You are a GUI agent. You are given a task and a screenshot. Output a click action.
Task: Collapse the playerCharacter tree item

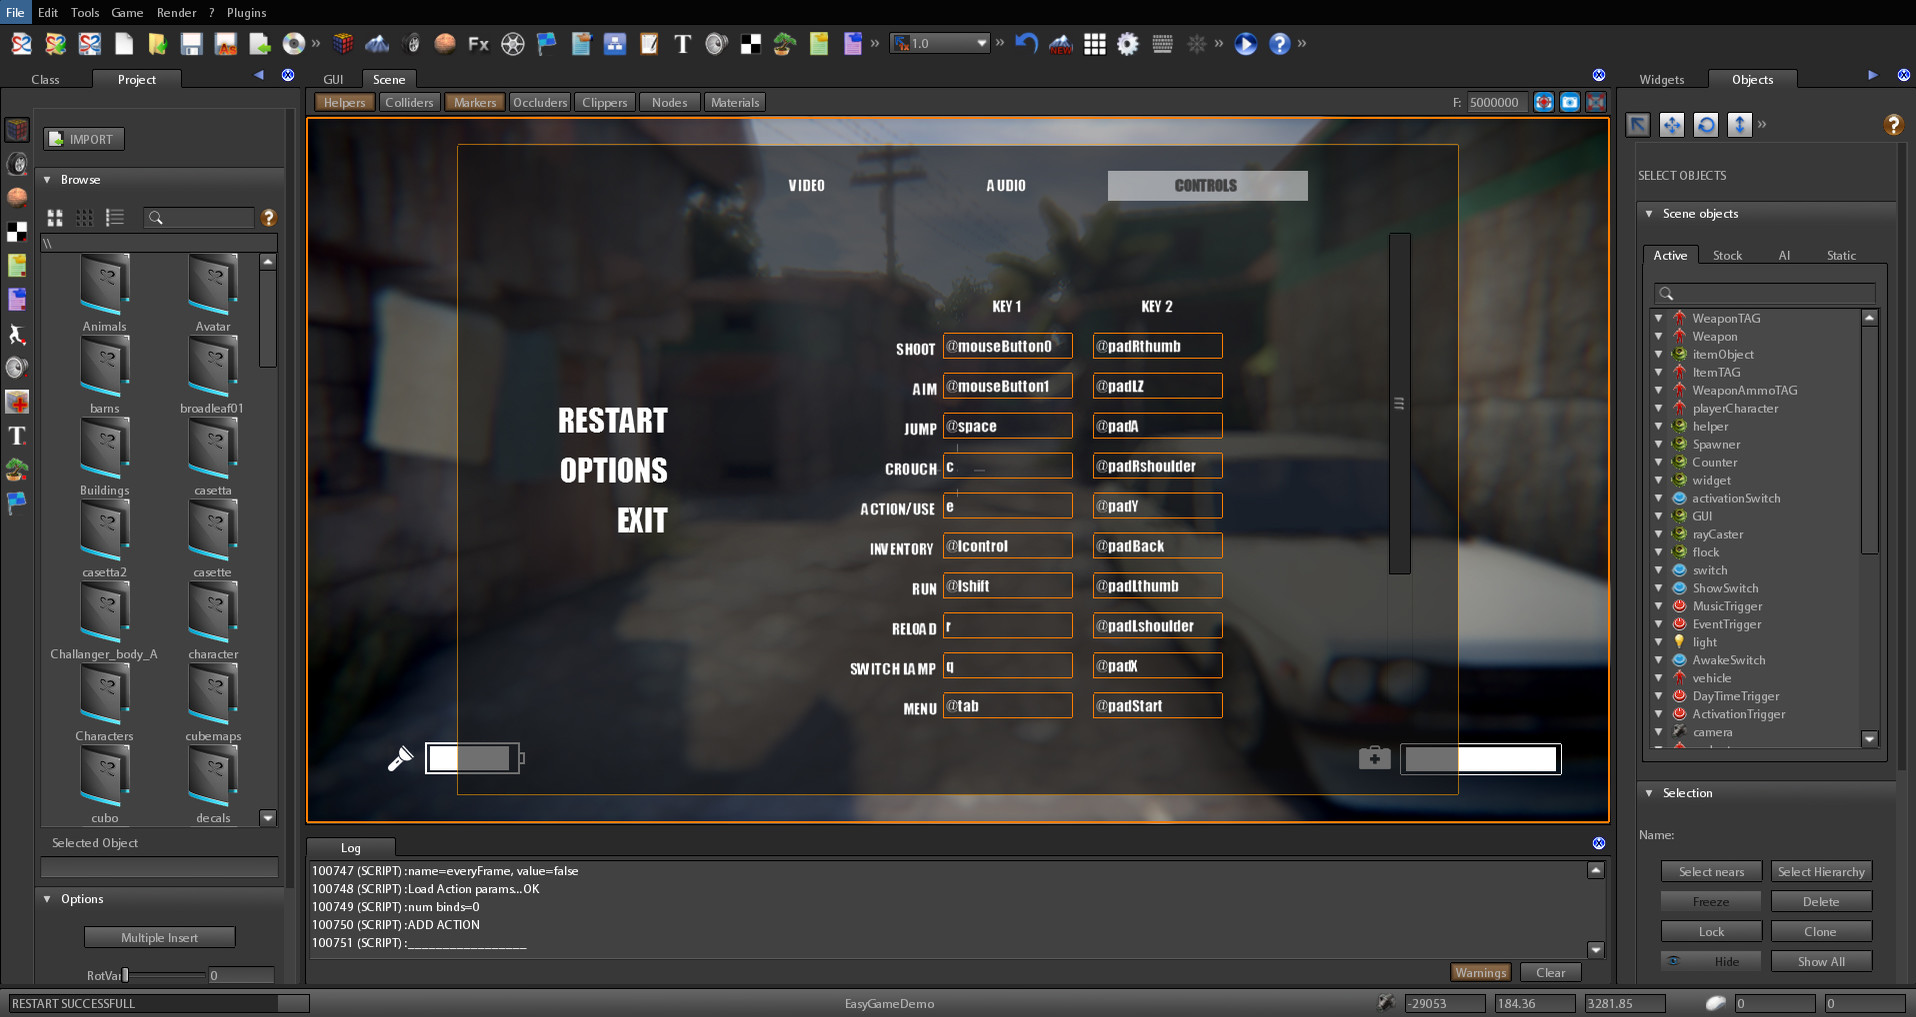[x=1660, y=408]
